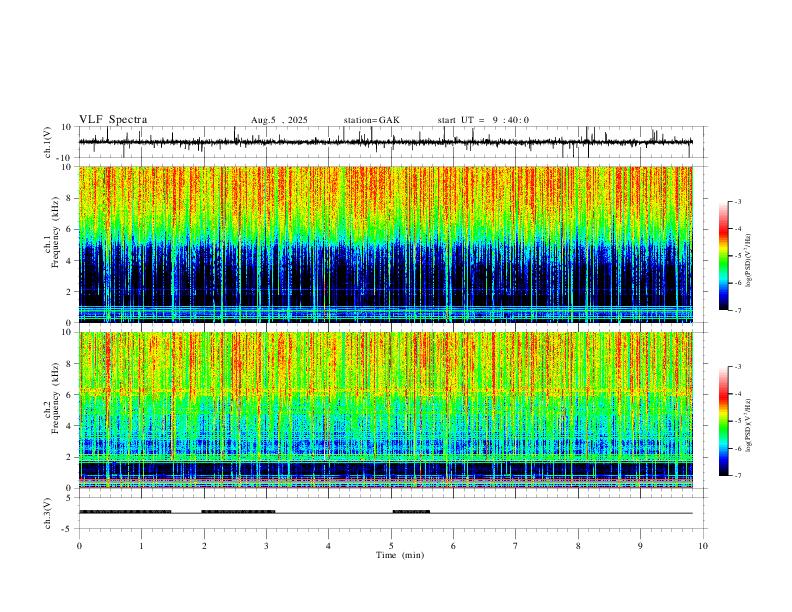The height and width of the screenshot is (612, 792).
Task: Click the "VLF Spectra" plot title
Action: pyautogui.click(x=113, y=120)
